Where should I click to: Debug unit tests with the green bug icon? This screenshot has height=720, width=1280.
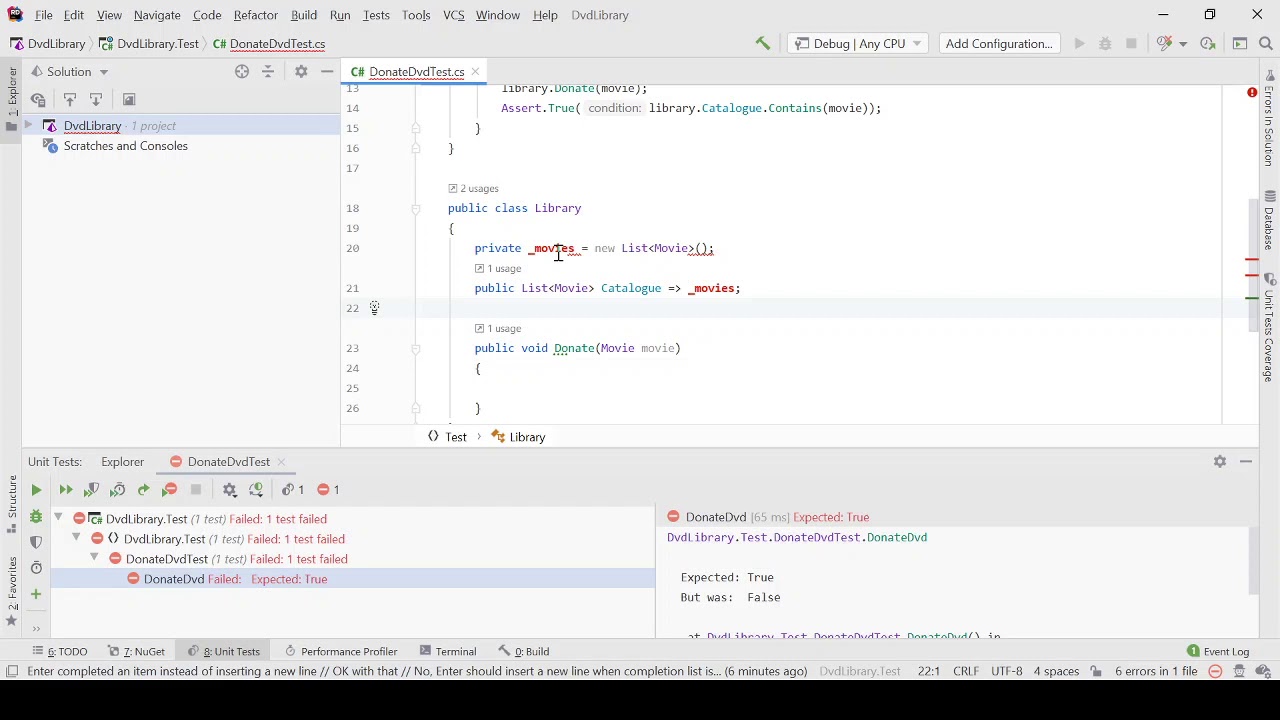(x=36, y=517)
